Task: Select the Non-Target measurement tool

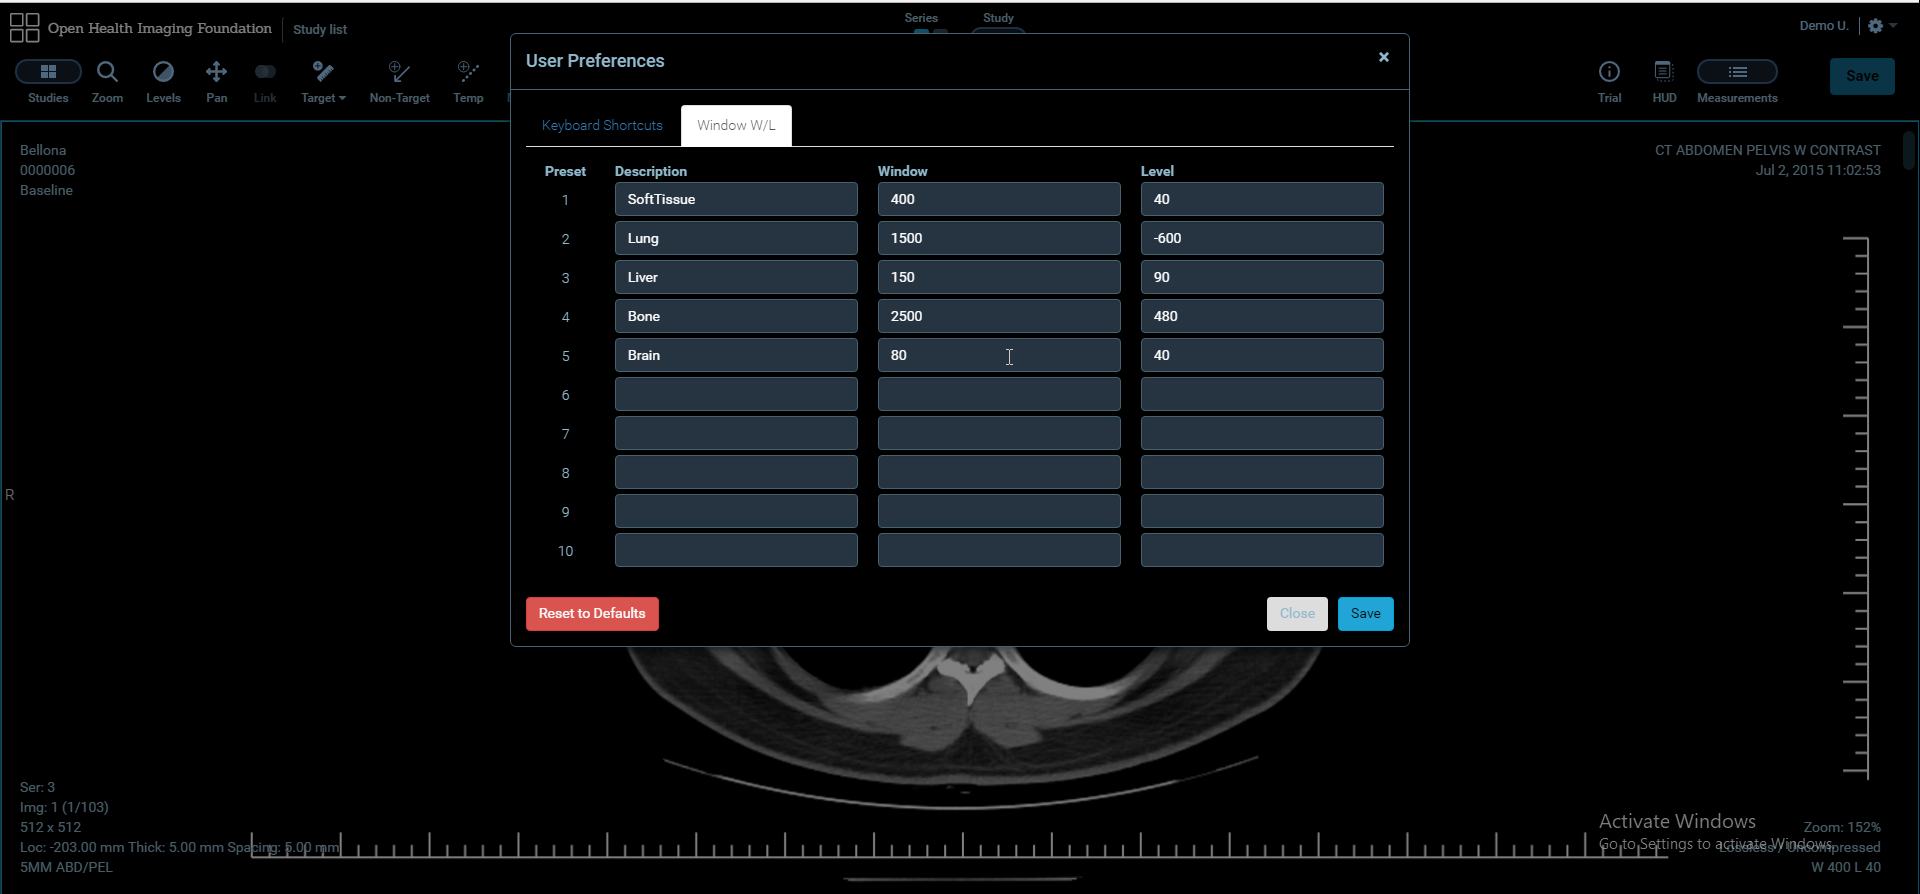Action: 399,72
